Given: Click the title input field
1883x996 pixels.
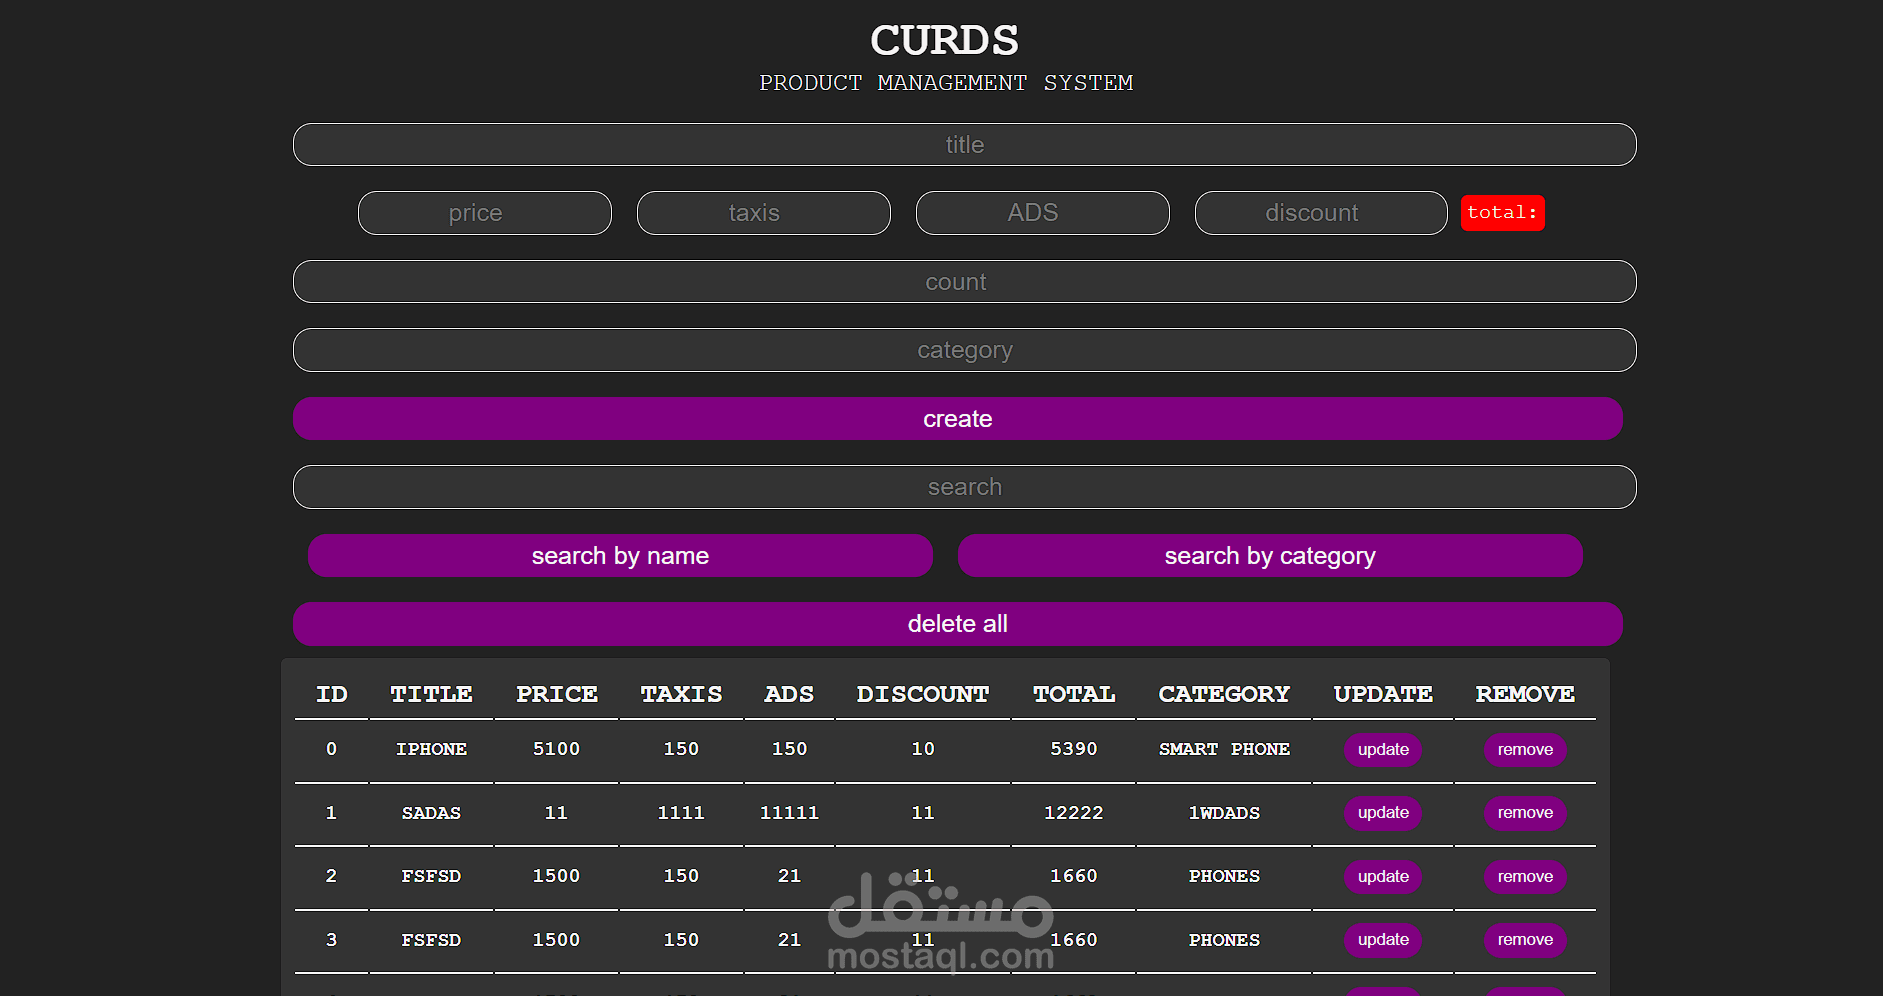Looking at the screenshot, I should point(963,144).
